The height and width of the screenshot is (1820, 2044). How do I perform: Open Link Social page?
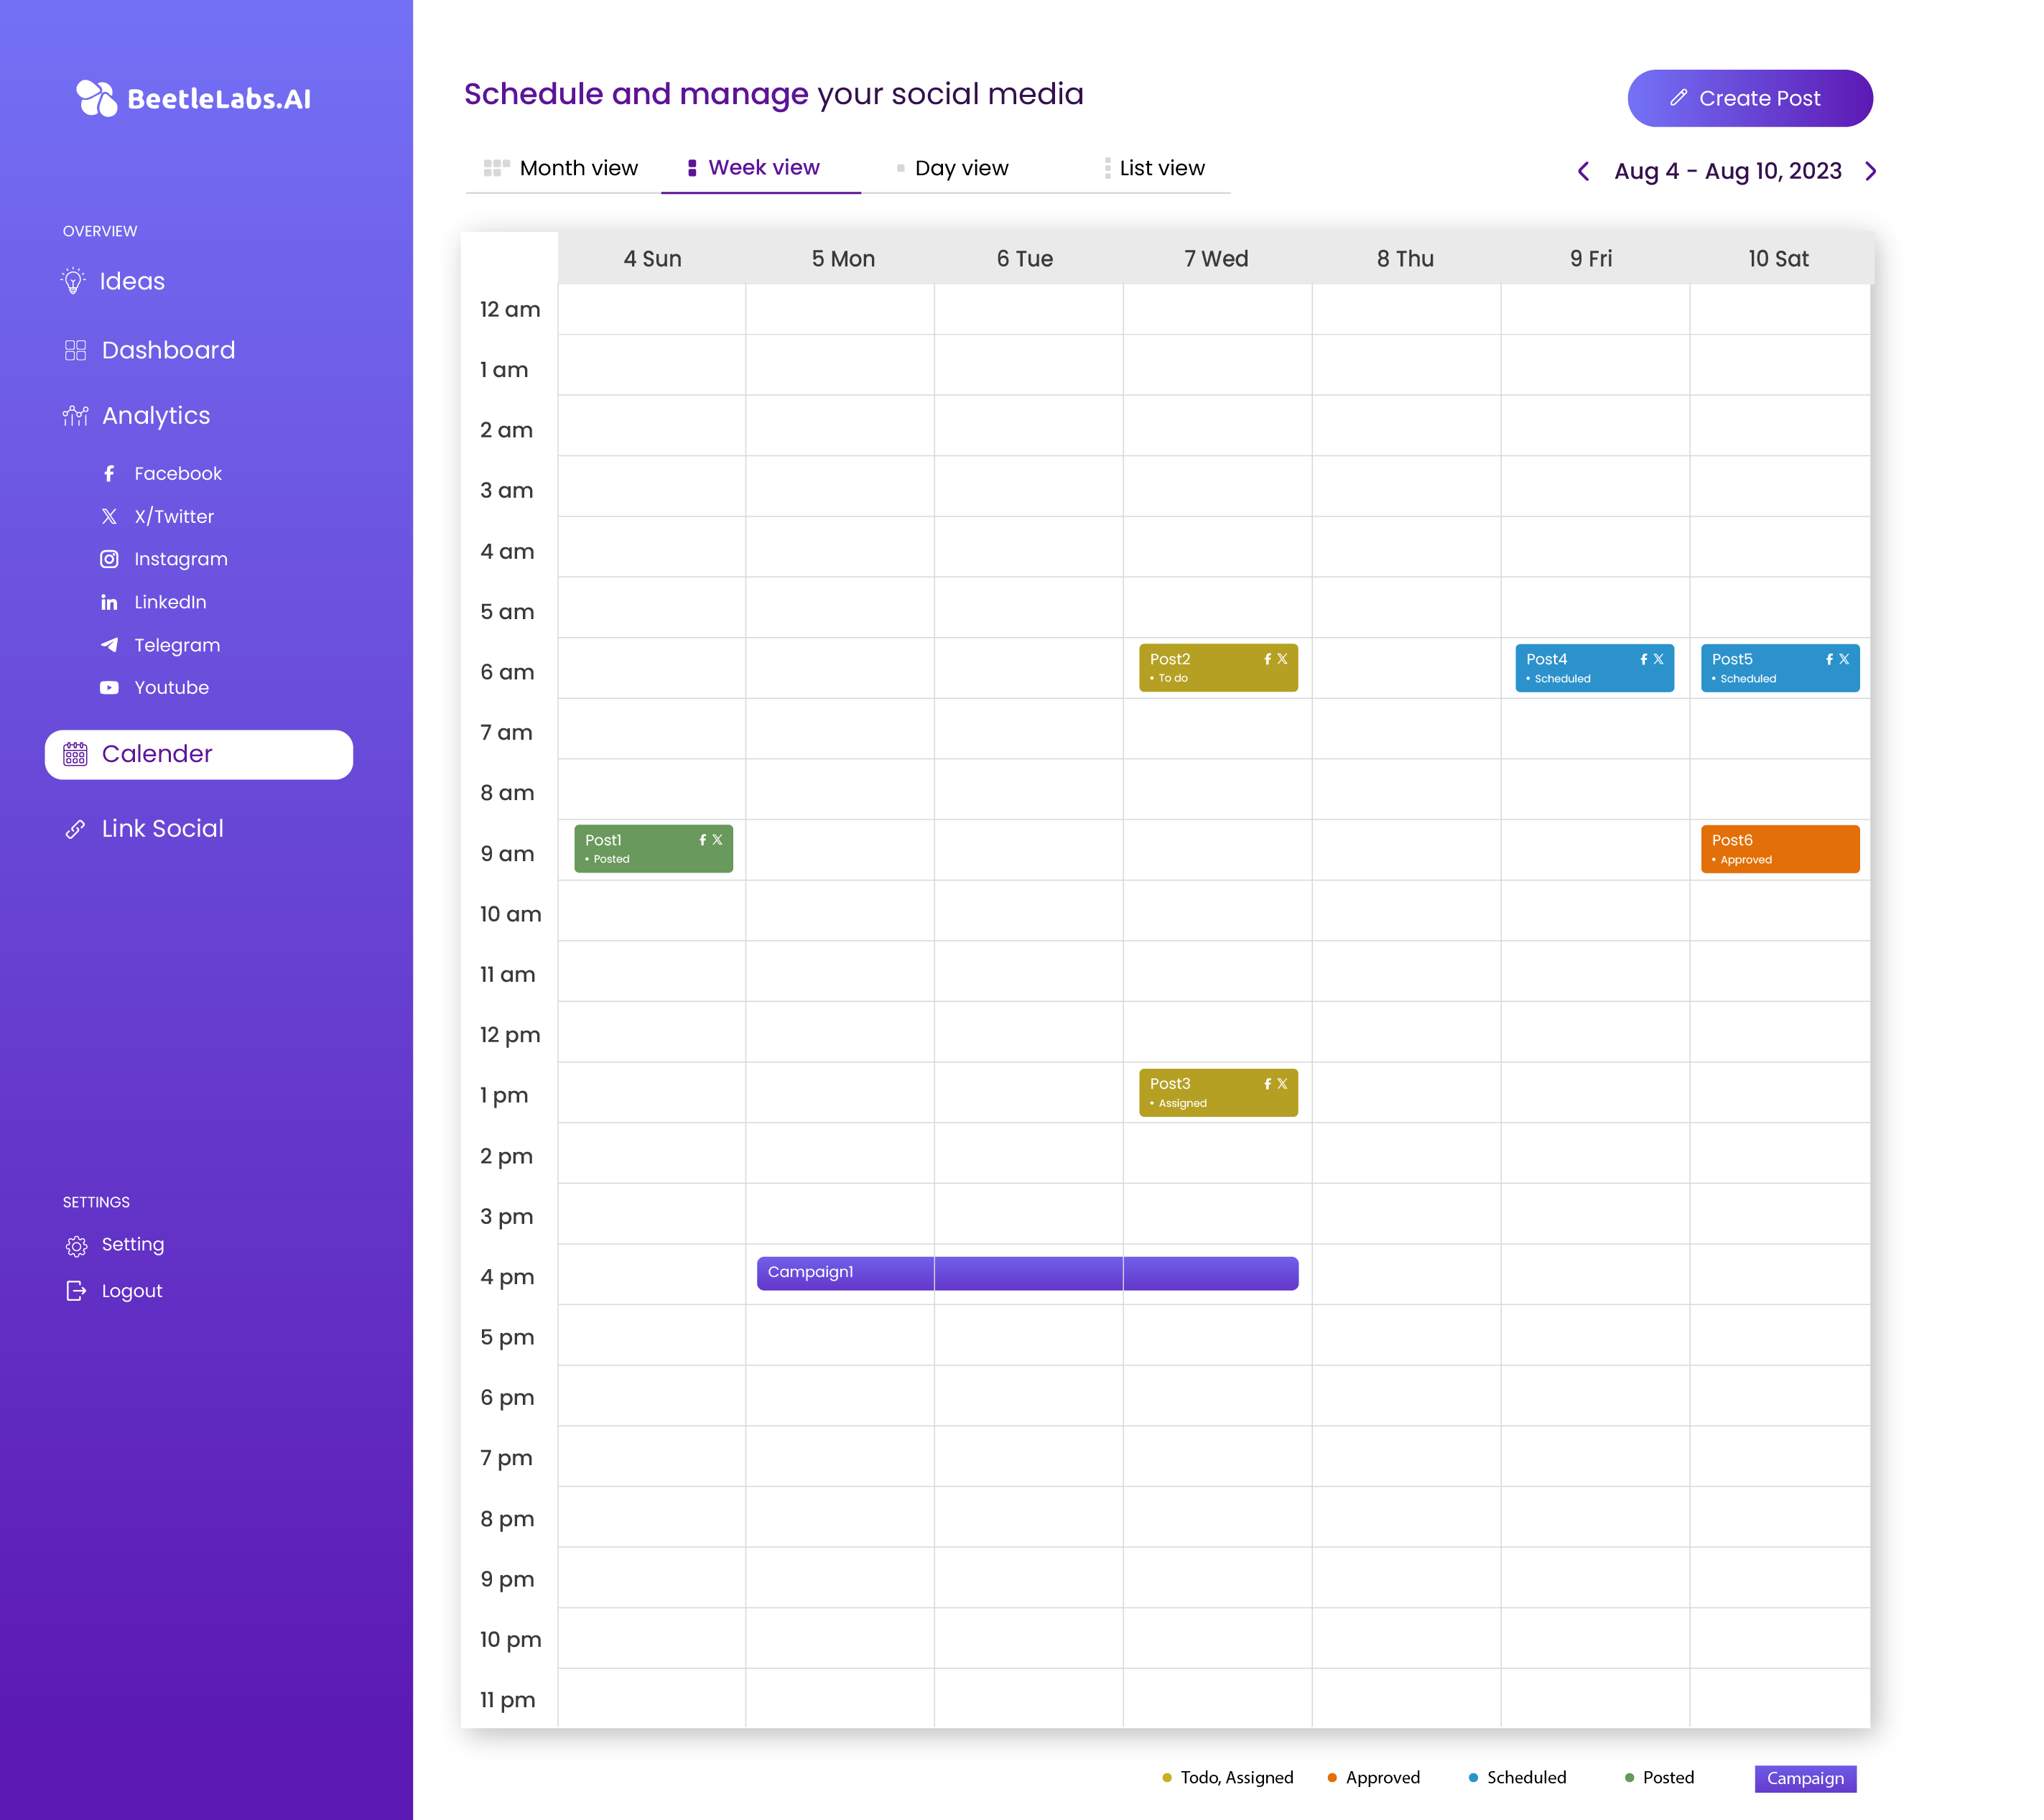(162, 829)
